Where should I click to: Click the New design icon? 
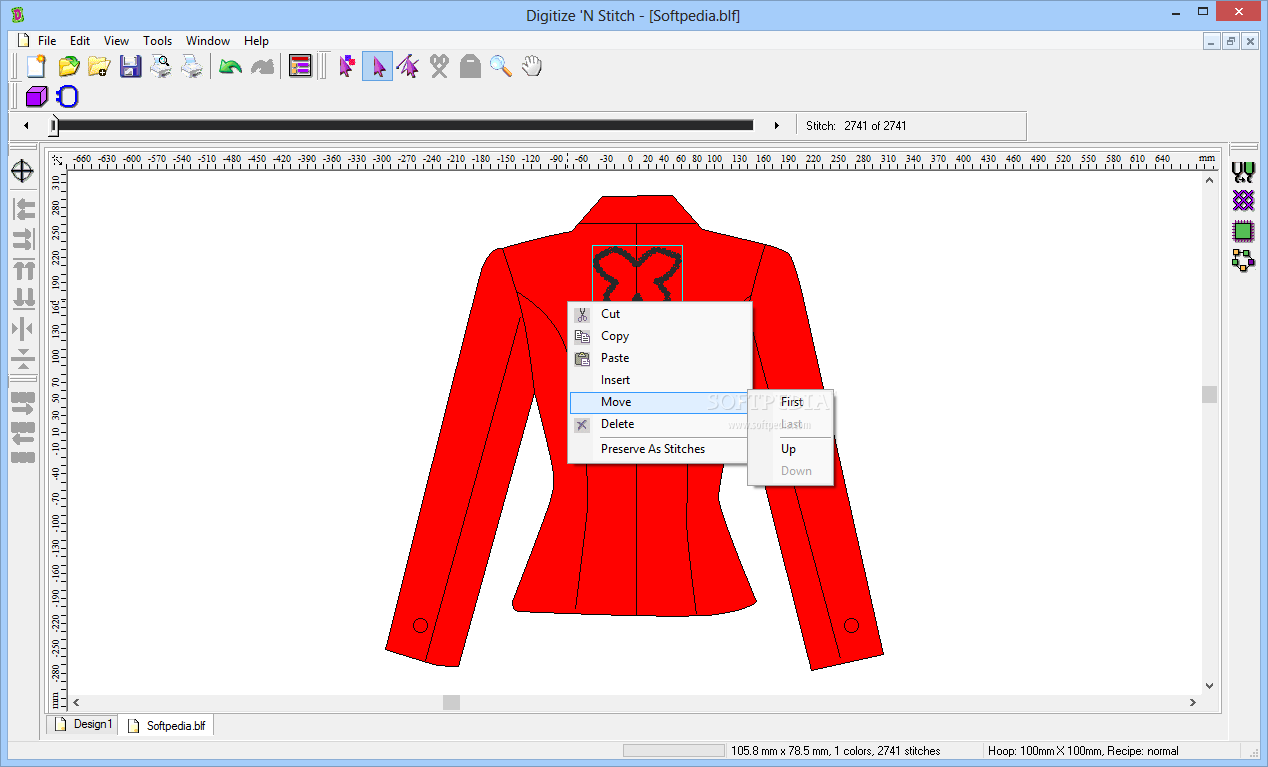[x=37, y=67]
